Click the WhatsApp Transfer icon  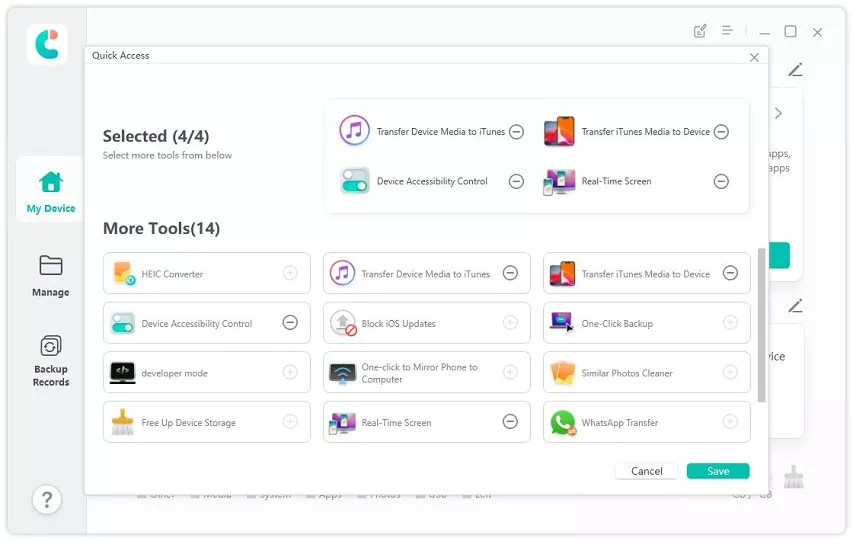click(563, 423)
